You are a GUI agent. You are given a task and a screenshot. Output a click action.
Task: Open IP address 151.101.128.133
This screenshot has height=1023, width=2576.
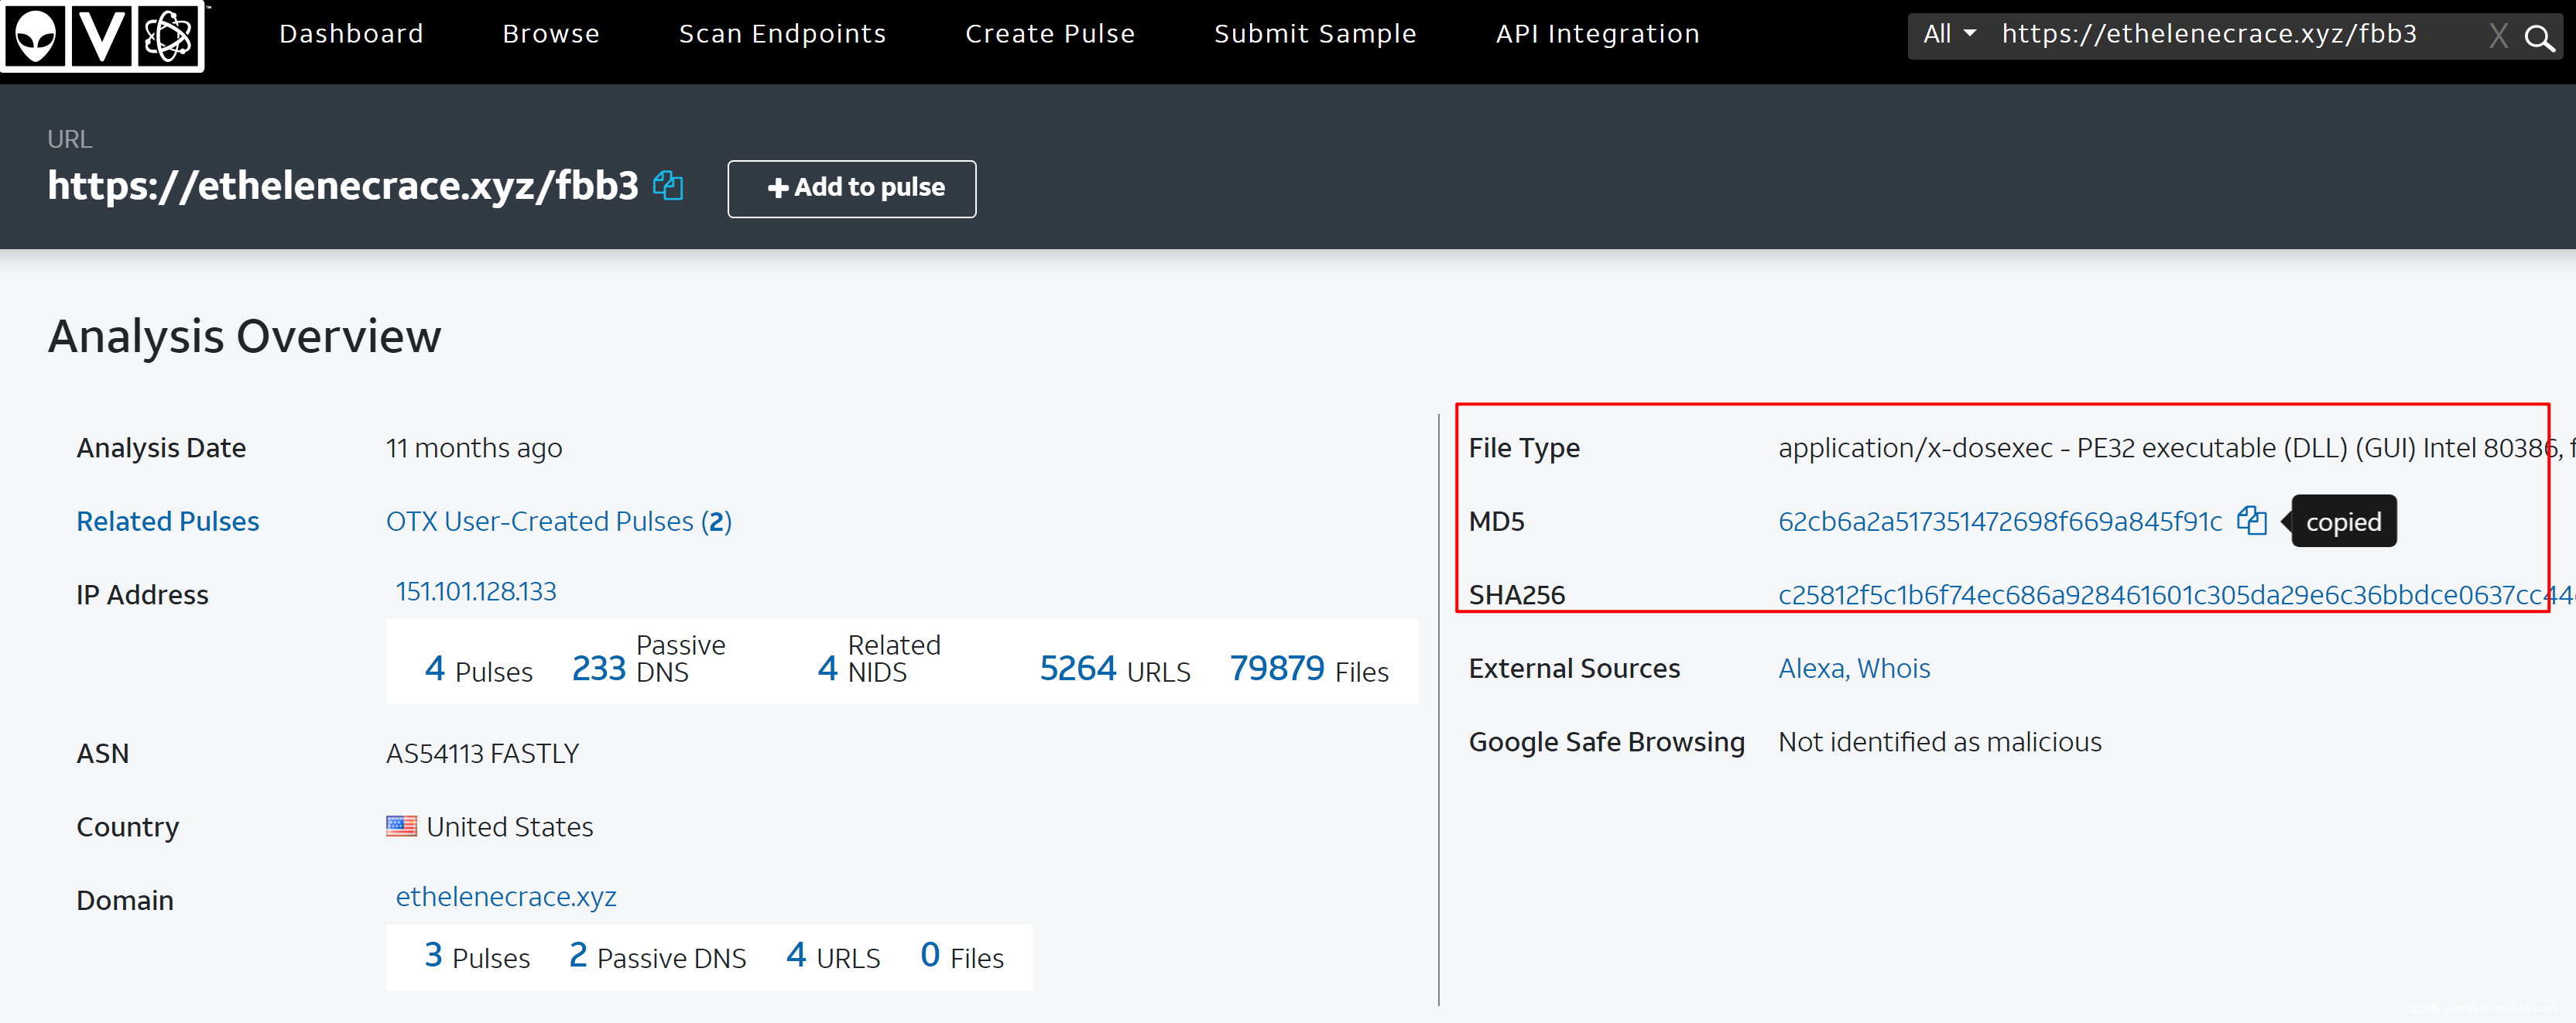click(476, 591)
